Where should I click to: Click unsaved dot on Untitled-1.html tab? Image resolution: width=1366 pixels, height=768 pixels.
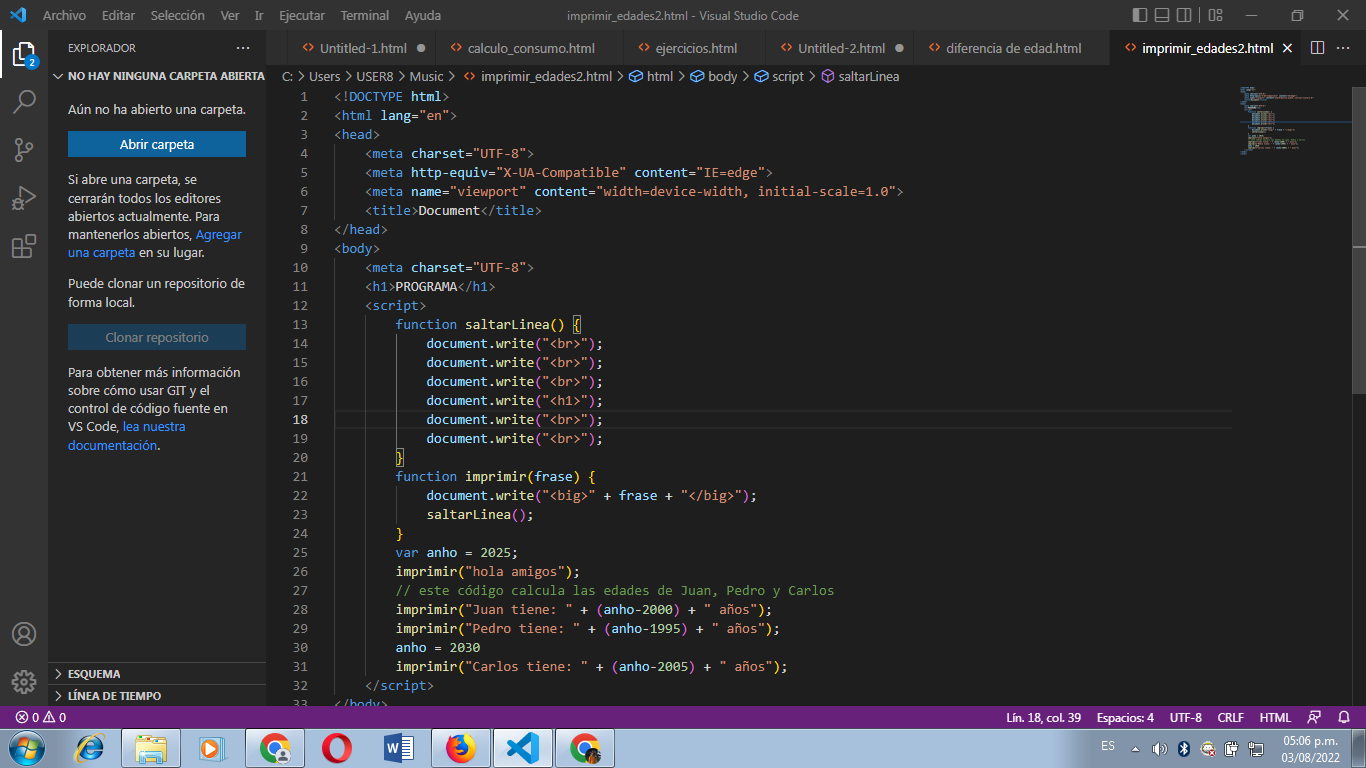point(421,48)
